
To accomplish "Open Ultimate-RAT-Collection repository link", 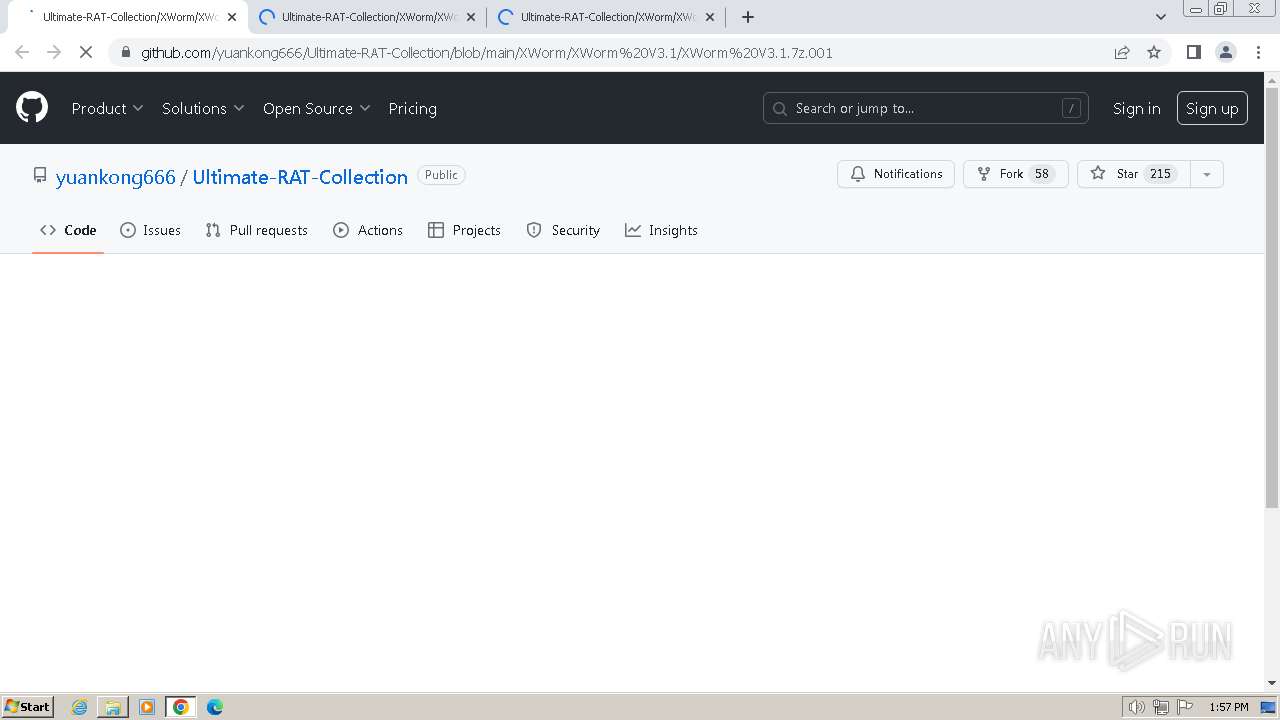I will pyautogui.click(x=300, y=177).
